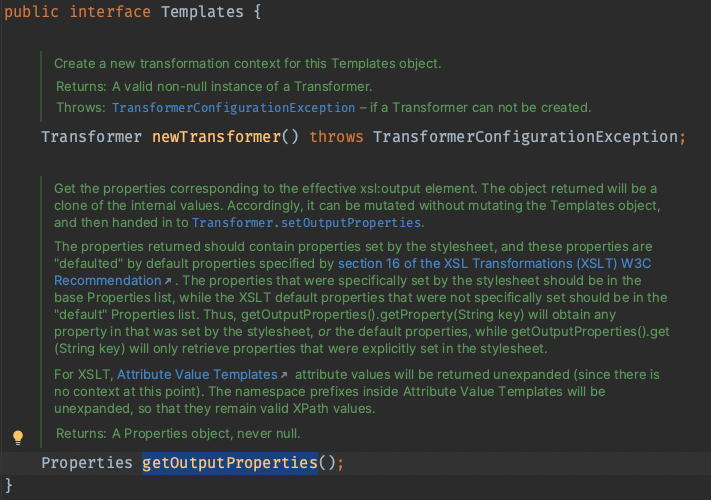Click the Properties return type
The width and height of the screenshot is (711, 500).
coord(86,463)
